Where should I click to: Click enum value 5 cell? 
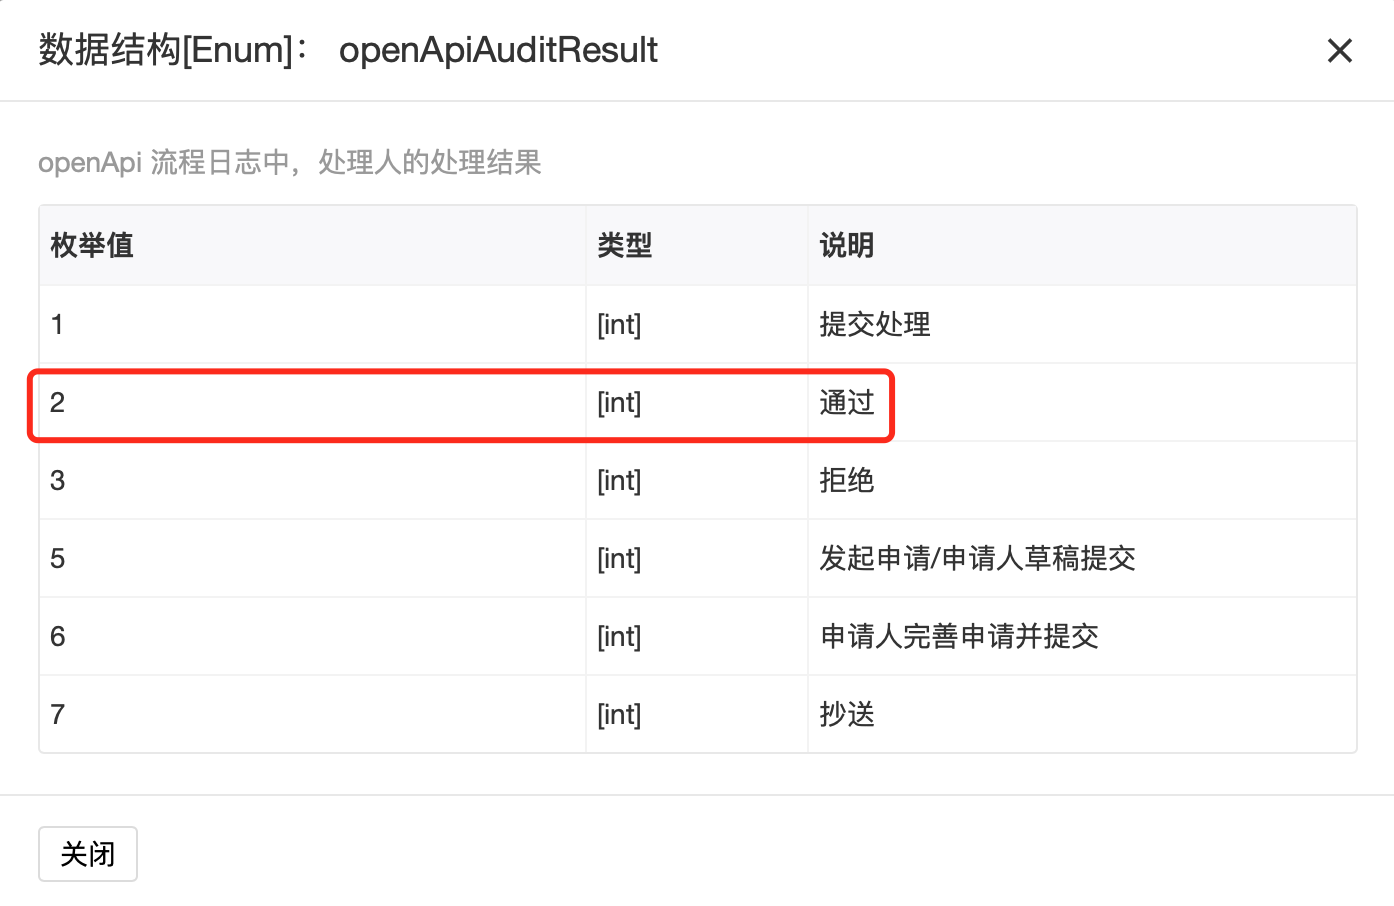312,558
